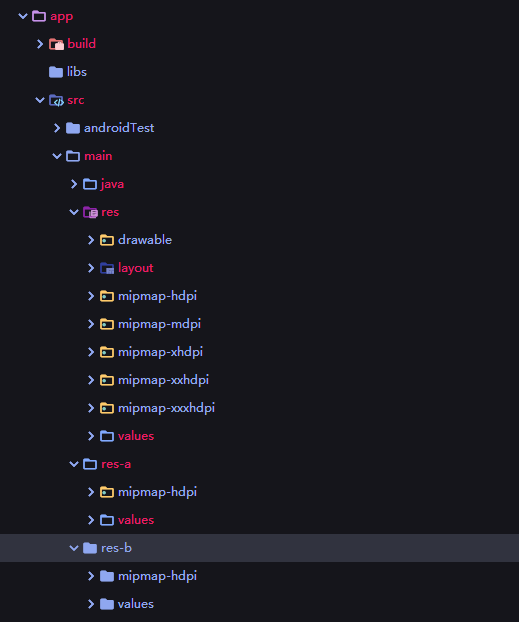This screenshot has height=622, width=519.
Task: Expand the androidTest folder chevron
Action: 57,128
